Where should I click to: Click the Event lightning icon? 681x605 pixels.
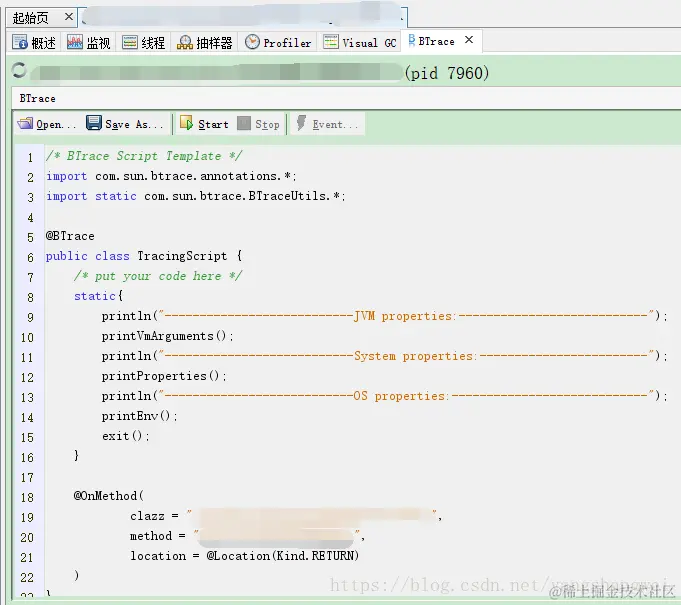pyautogui.click(x=301, y=123)
